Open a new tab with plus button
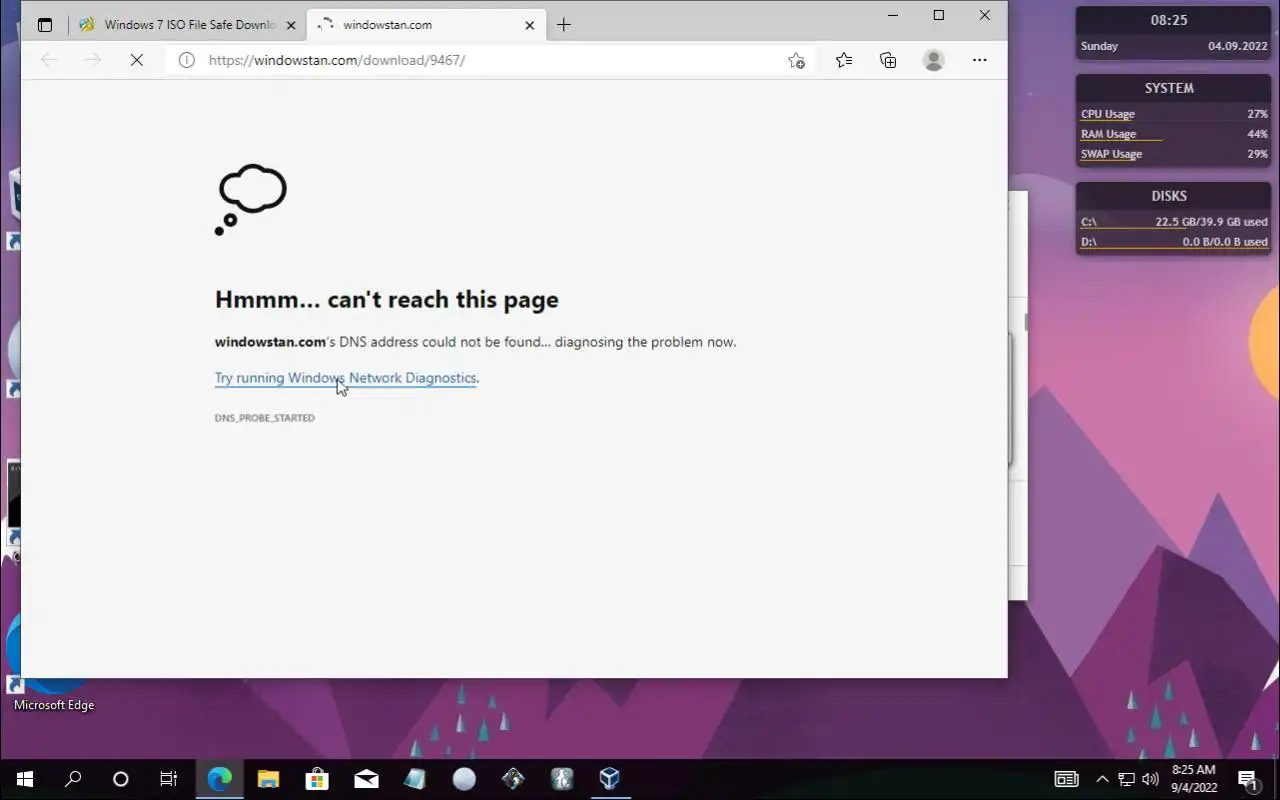Image resolution: width=1280 pixels, height=800 pixels. (564, 25)
